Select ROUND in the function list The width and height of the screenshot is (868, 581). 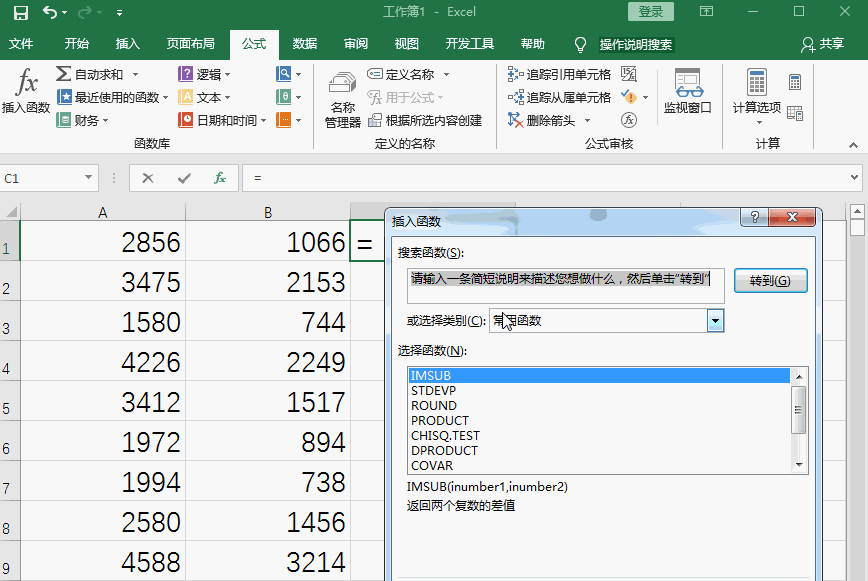(x=435, y=406)
